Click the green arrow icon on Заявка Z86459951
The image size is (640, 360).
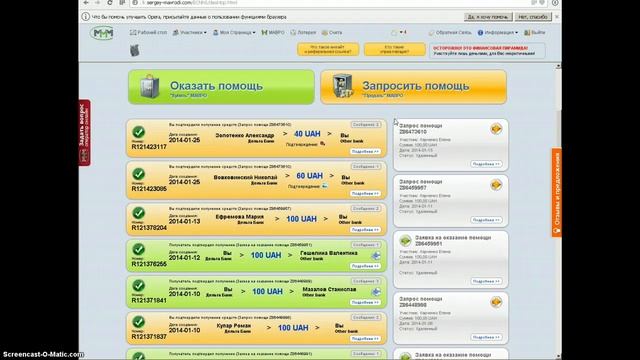pos(405,241)
